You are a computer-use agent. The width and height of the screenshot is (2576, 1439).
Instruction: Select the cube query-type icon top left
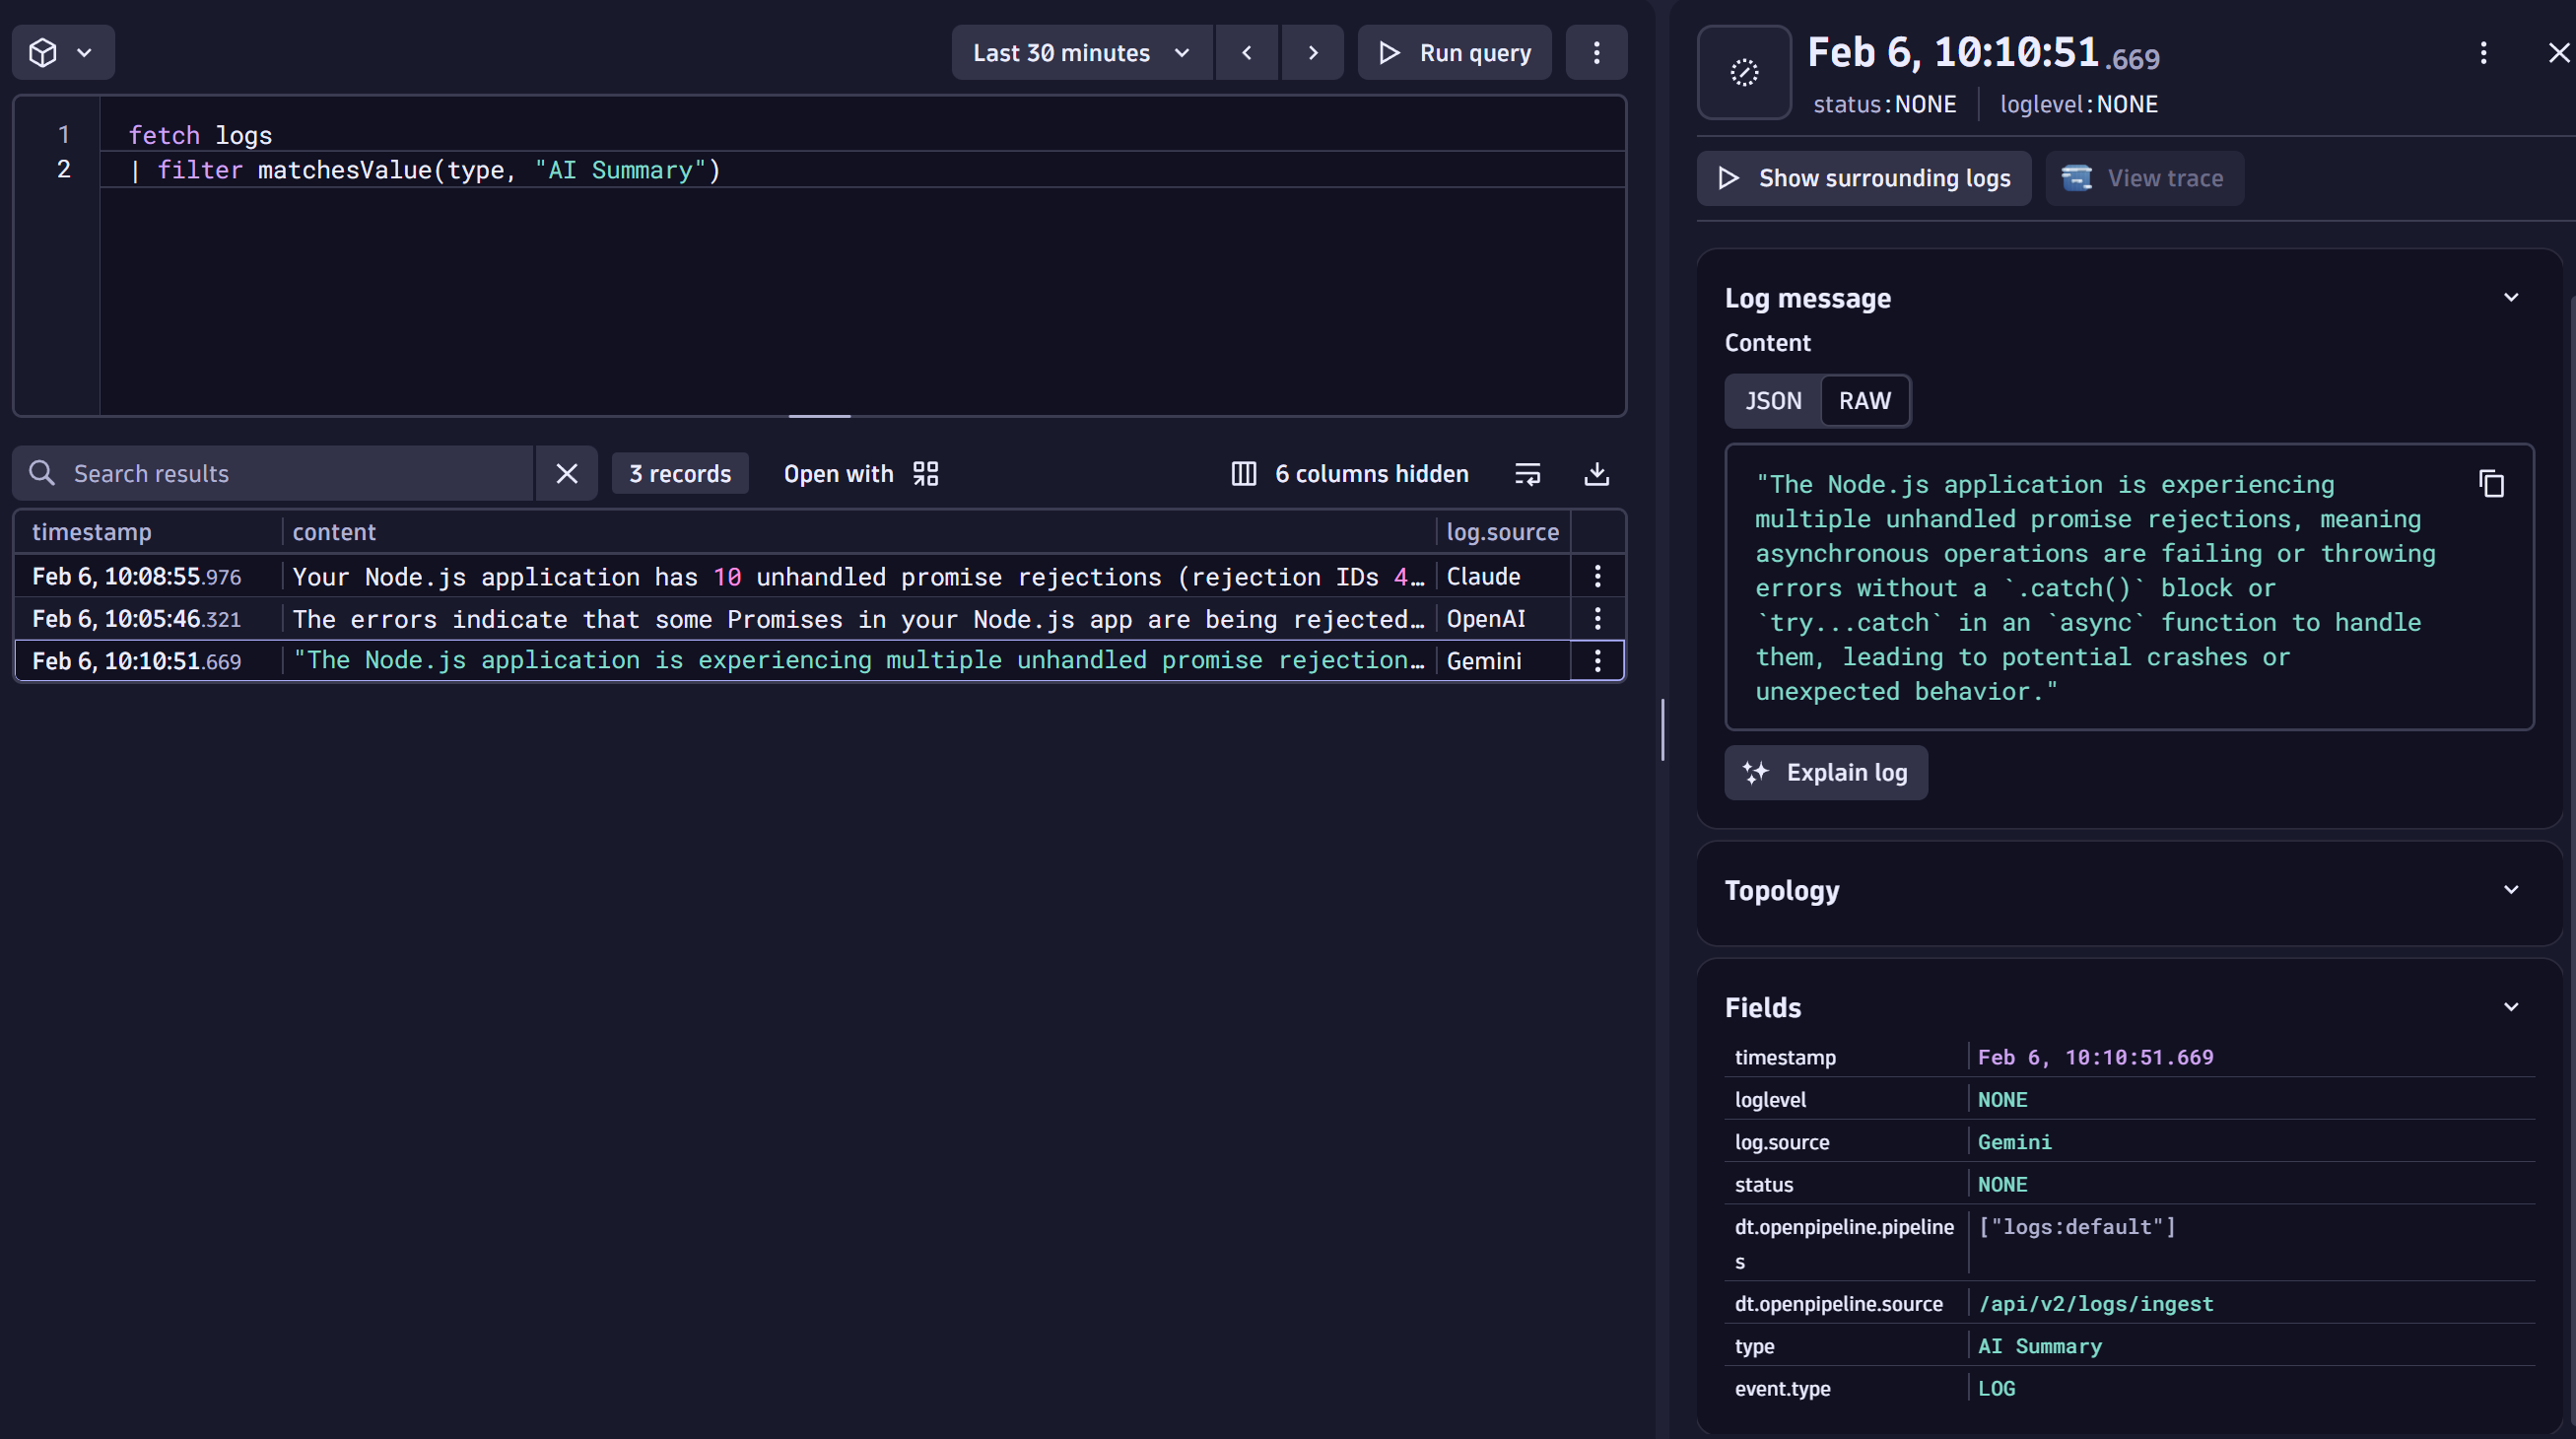[42, 52]
